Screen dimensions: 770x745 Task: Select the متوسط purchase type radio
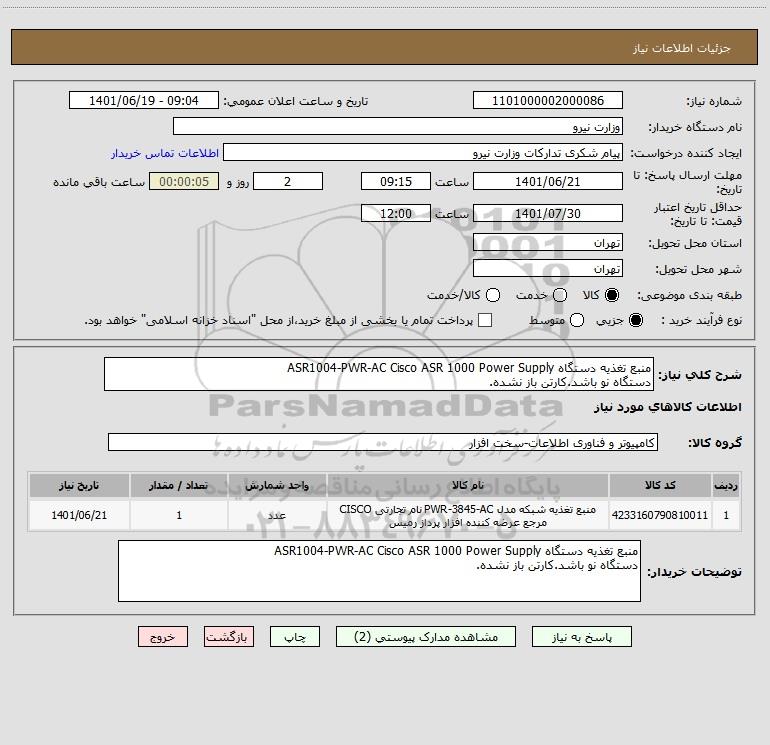pyautogui.click(x=577, y=320)
